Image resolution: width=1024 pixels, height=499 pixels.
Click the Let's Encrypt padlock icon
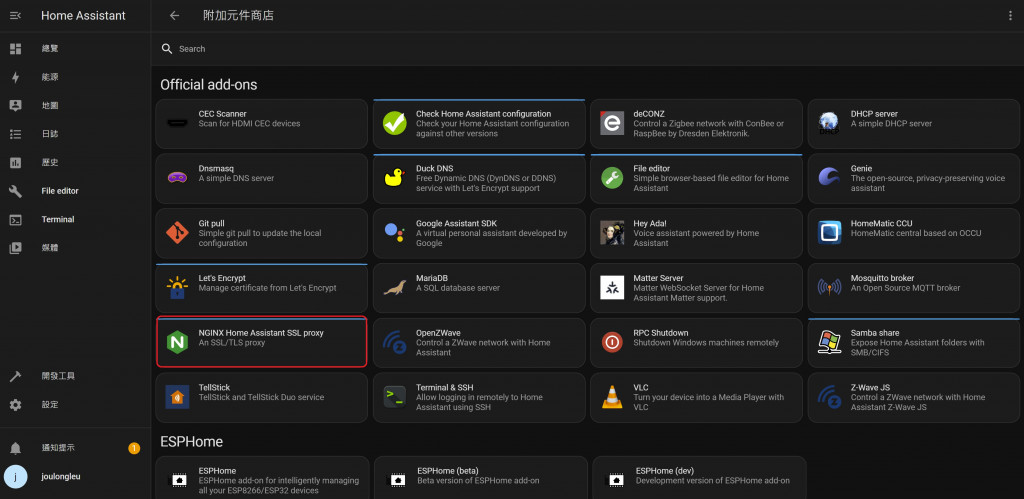click(177, 287)
